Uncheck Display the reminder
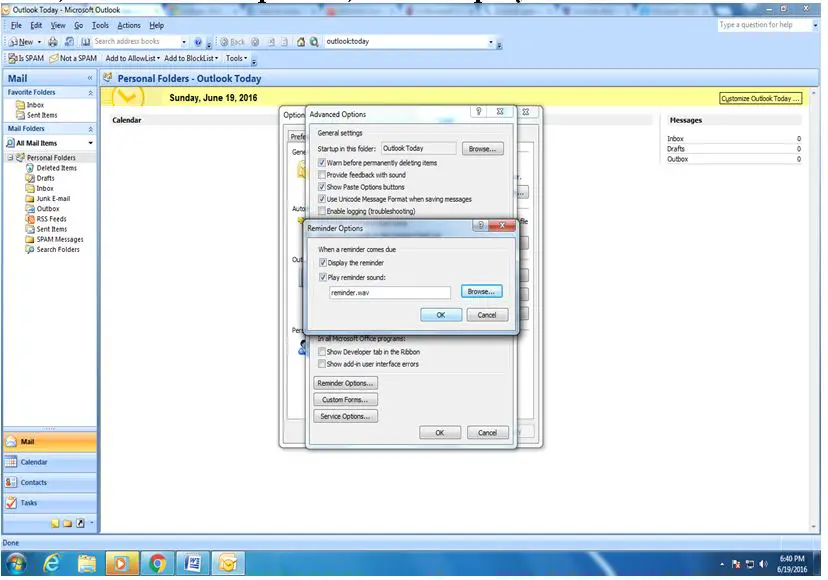The height and width of the screenshot is (580, 828). (323, 263)
